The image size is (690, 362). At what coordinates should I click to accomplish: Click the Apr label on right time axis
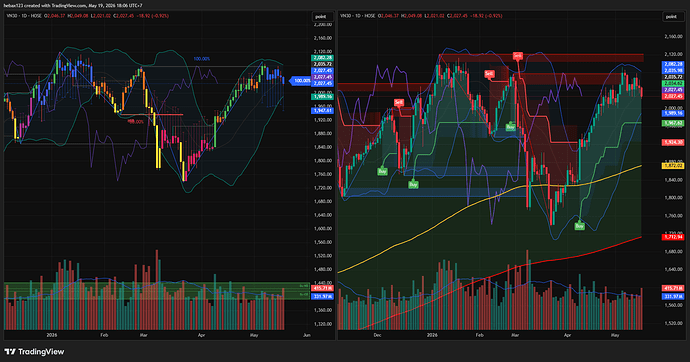[567, 335]
